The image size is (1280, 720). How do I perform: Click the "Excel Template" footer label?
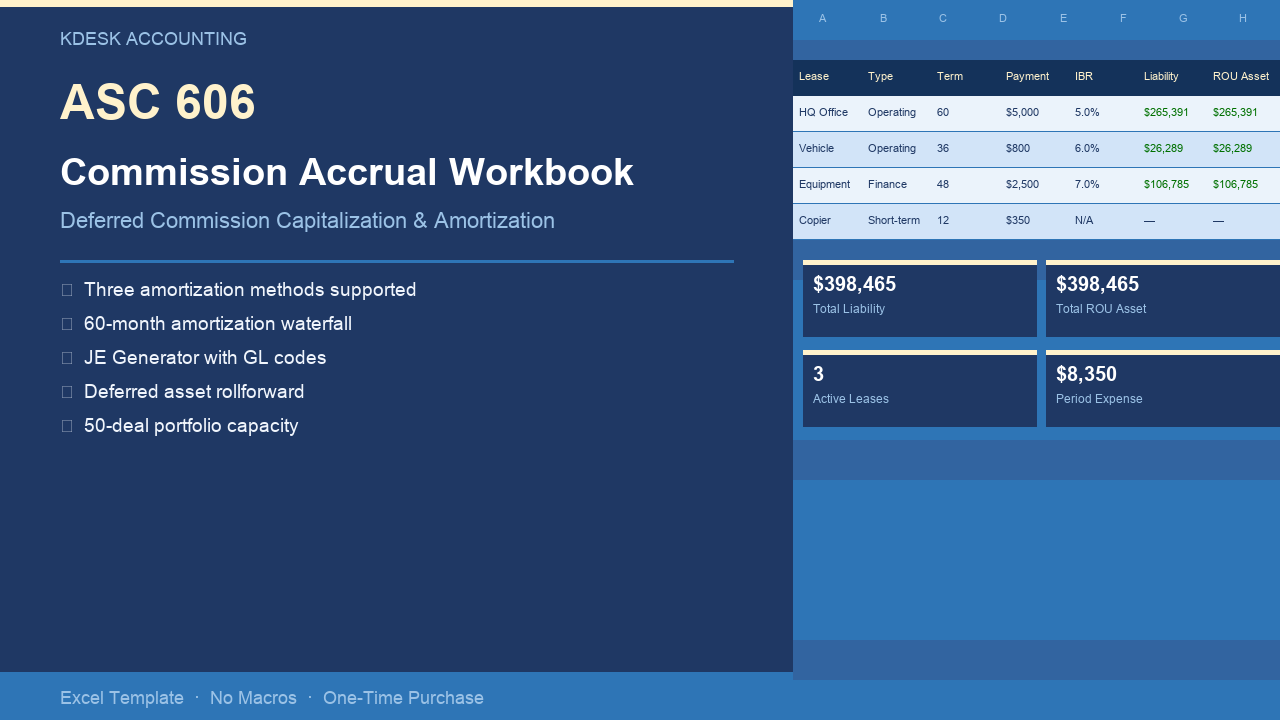pyautogui.click(x=122, y=698)
